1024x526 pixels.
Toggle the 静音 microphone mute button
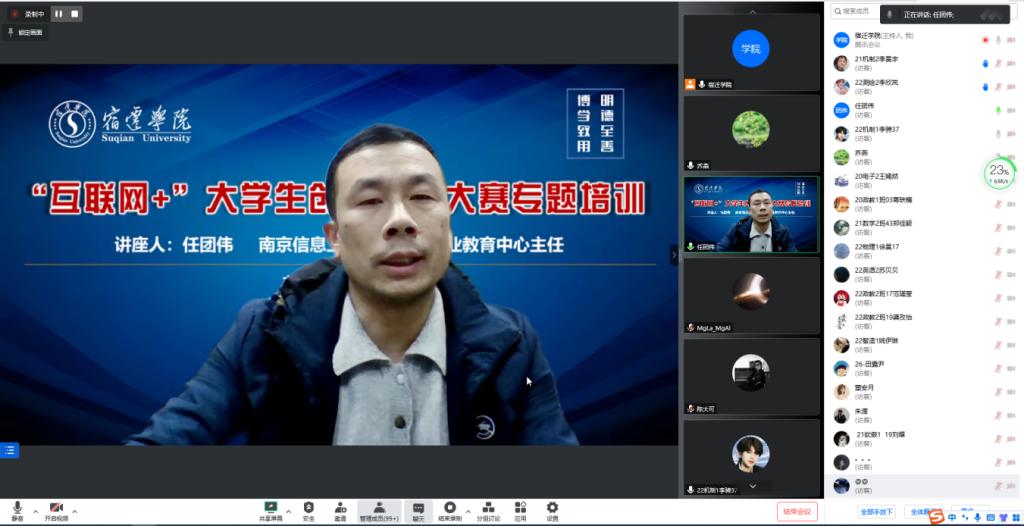pyautogui.click(x=17, y=508)
